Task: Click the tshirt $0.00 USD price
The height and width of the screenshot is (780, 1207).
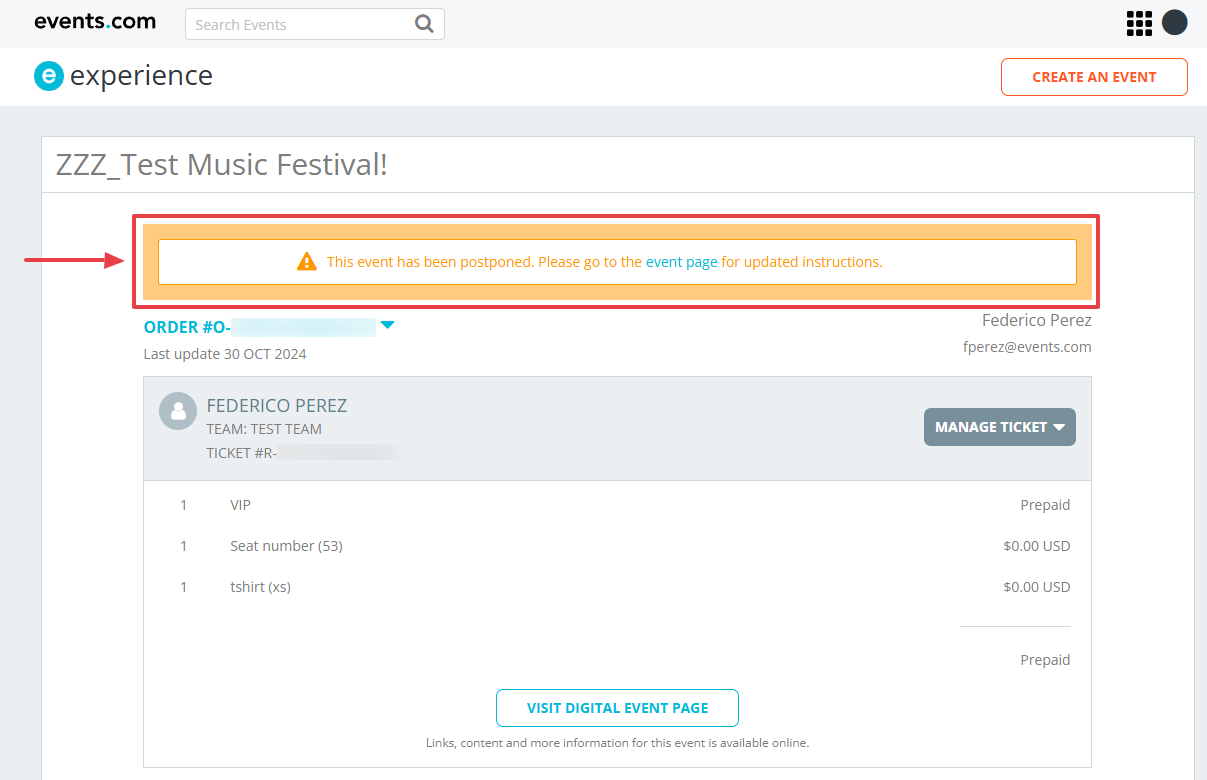Action: click(x=1037, y=587)
